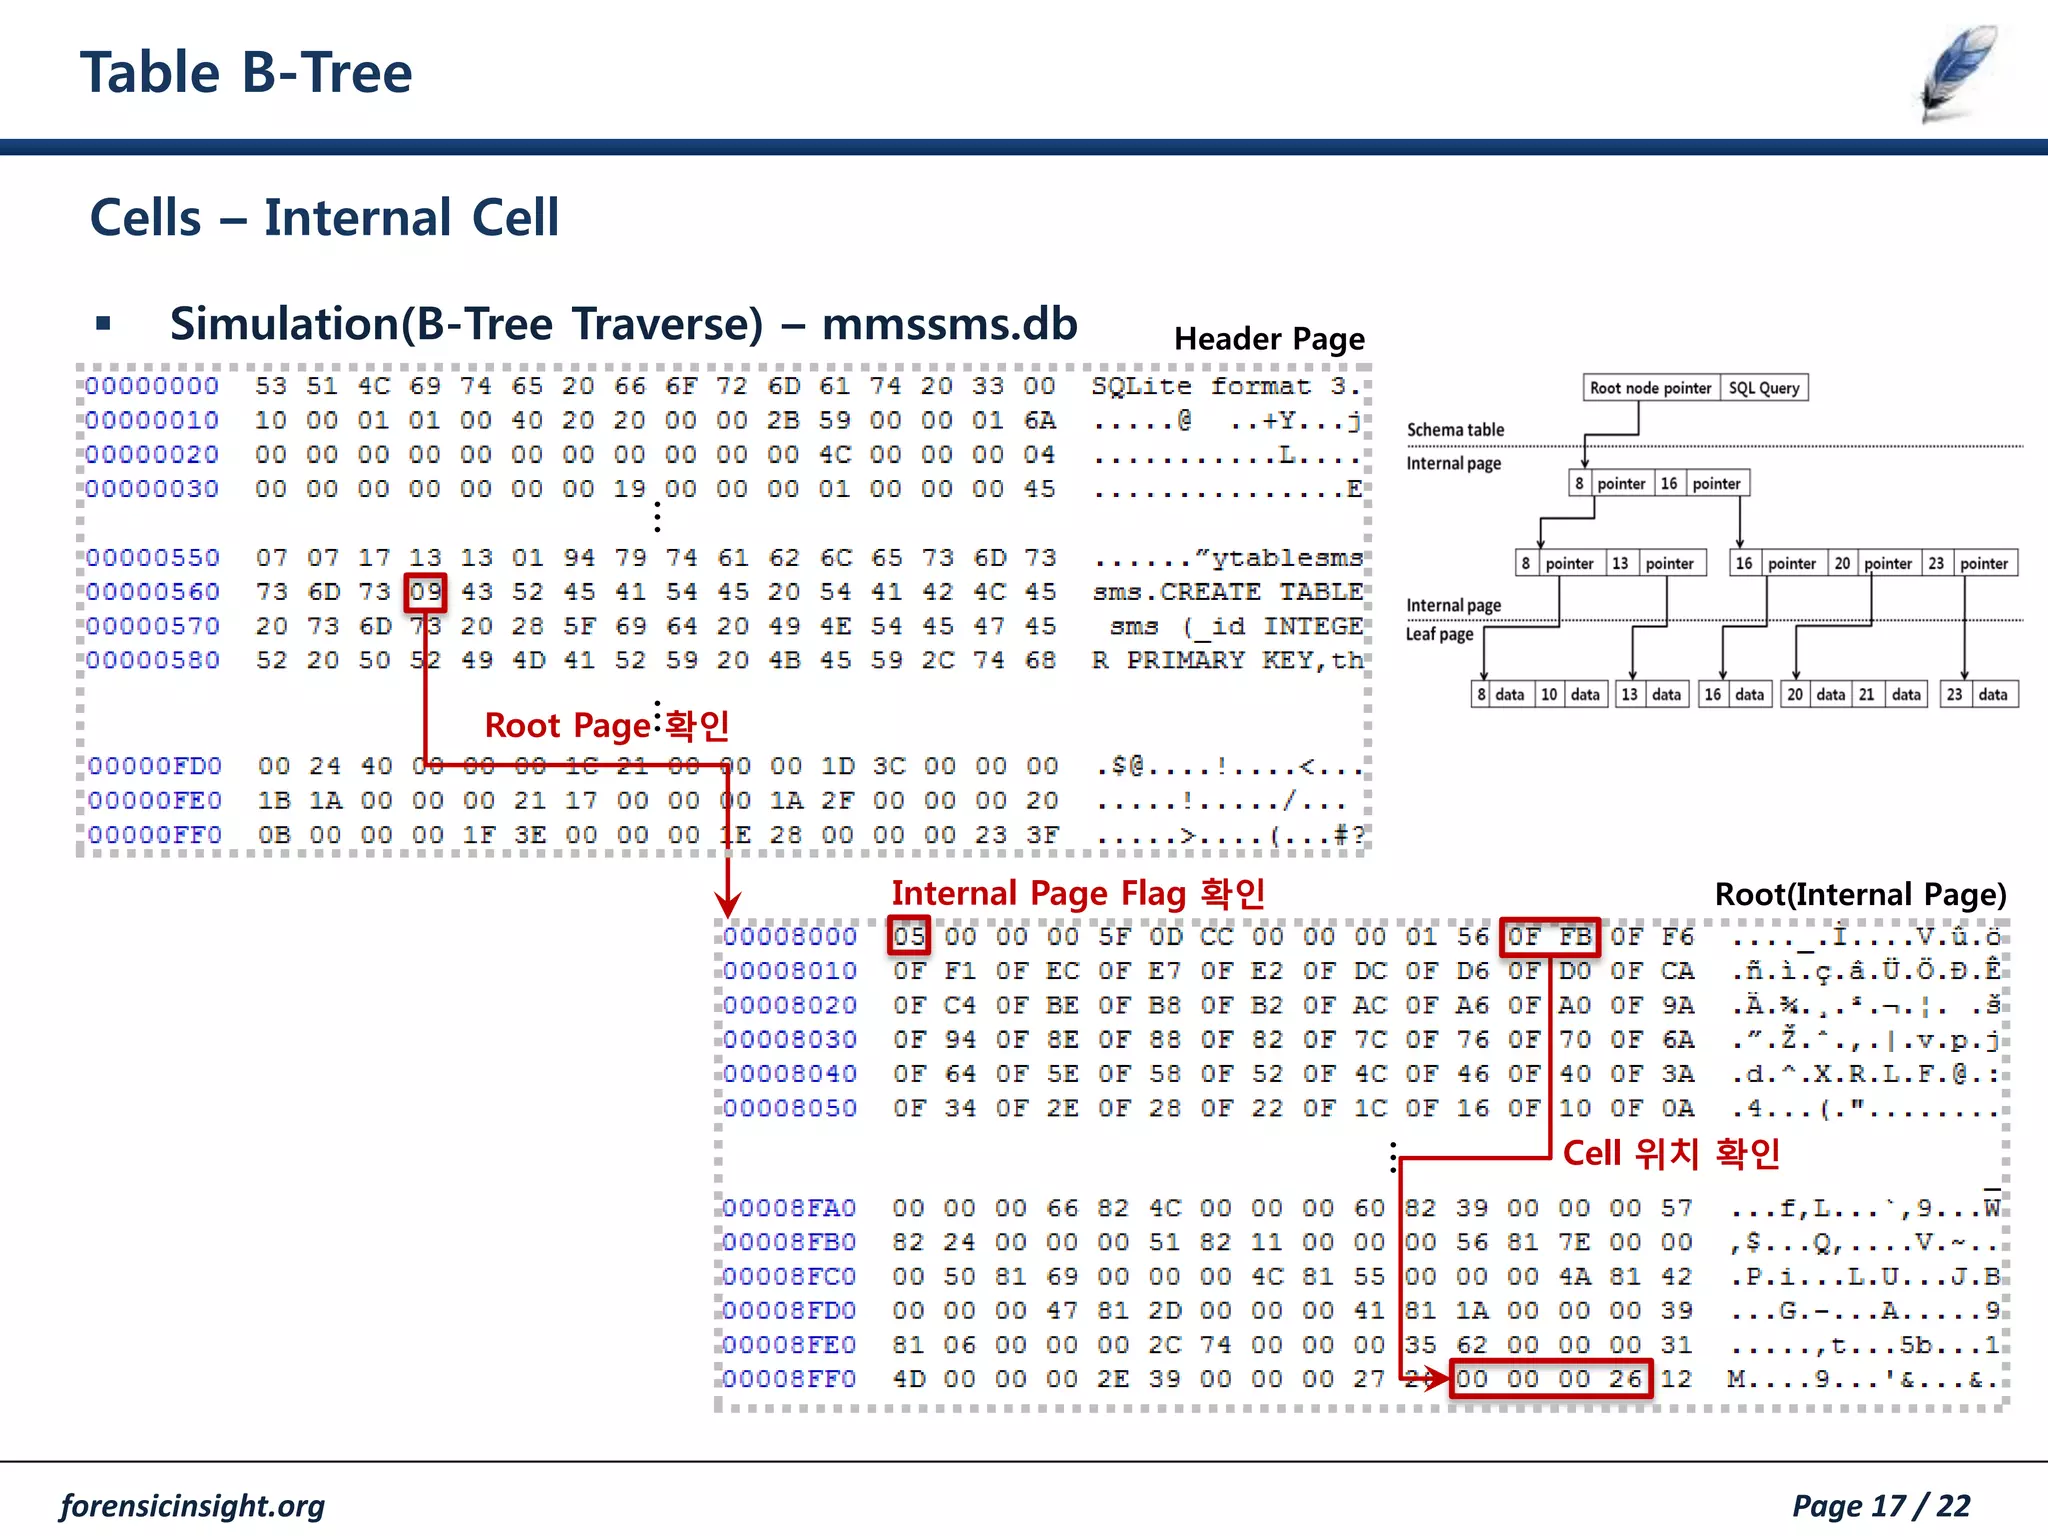2048x1536 pixels.
Task: Click hex offset 00008FA0
Action: 790,1208
